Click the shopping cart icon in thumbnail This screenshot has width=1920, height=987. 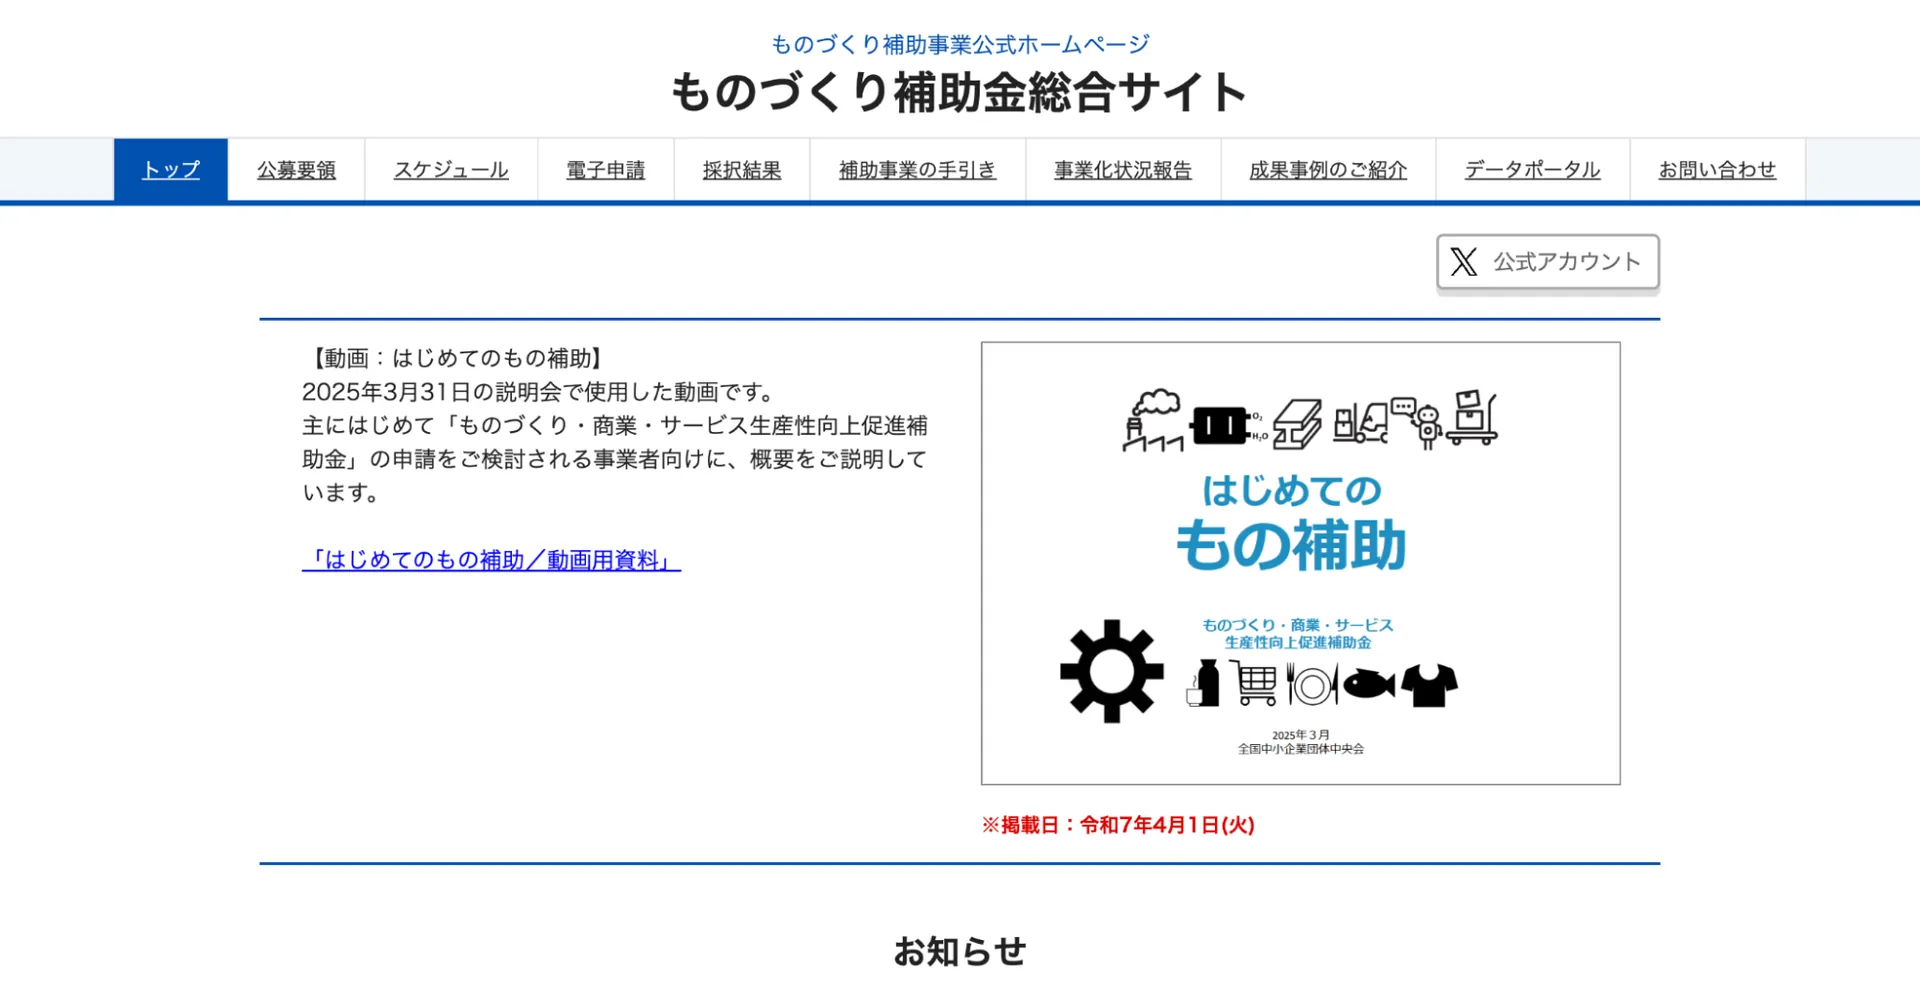(x=1254, y=683)
